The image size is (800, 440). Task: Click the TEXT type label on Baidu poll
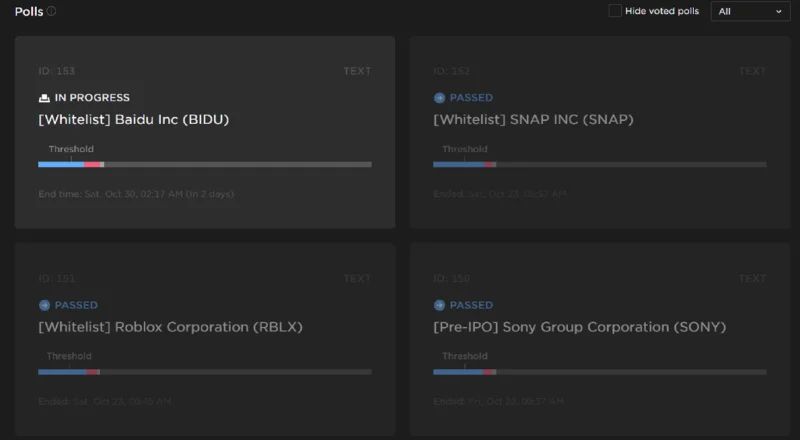[357, 71]
